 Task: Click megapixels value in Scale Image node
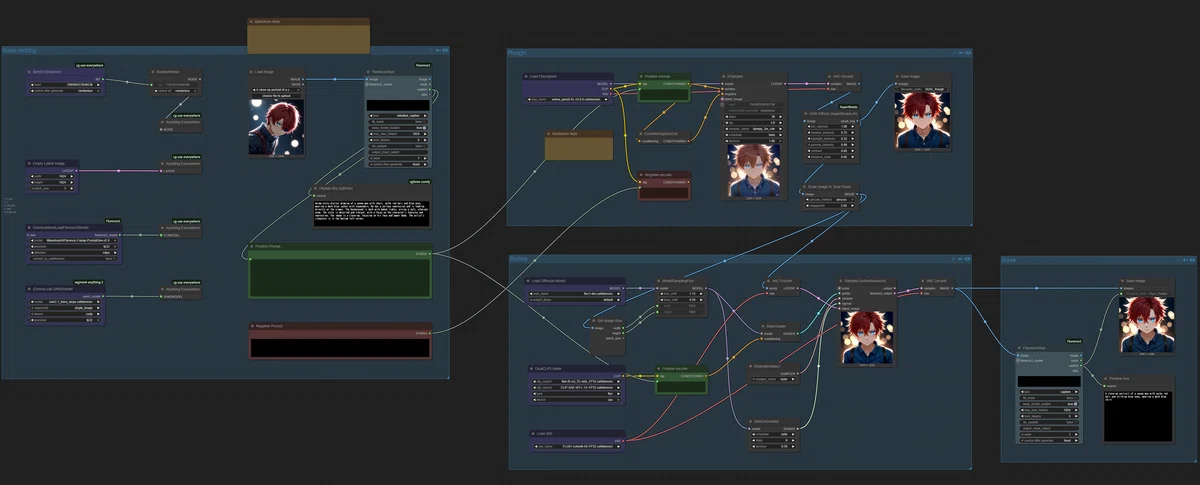point(830,205)
